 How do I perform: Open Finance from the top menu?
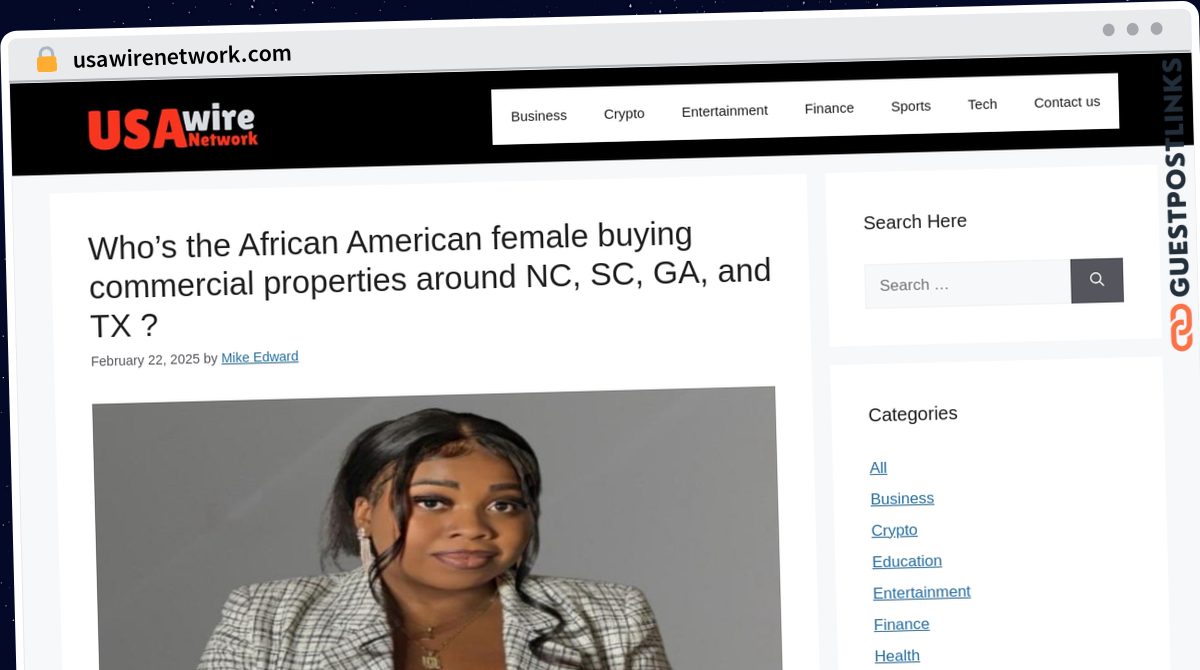tap(829, 108)
